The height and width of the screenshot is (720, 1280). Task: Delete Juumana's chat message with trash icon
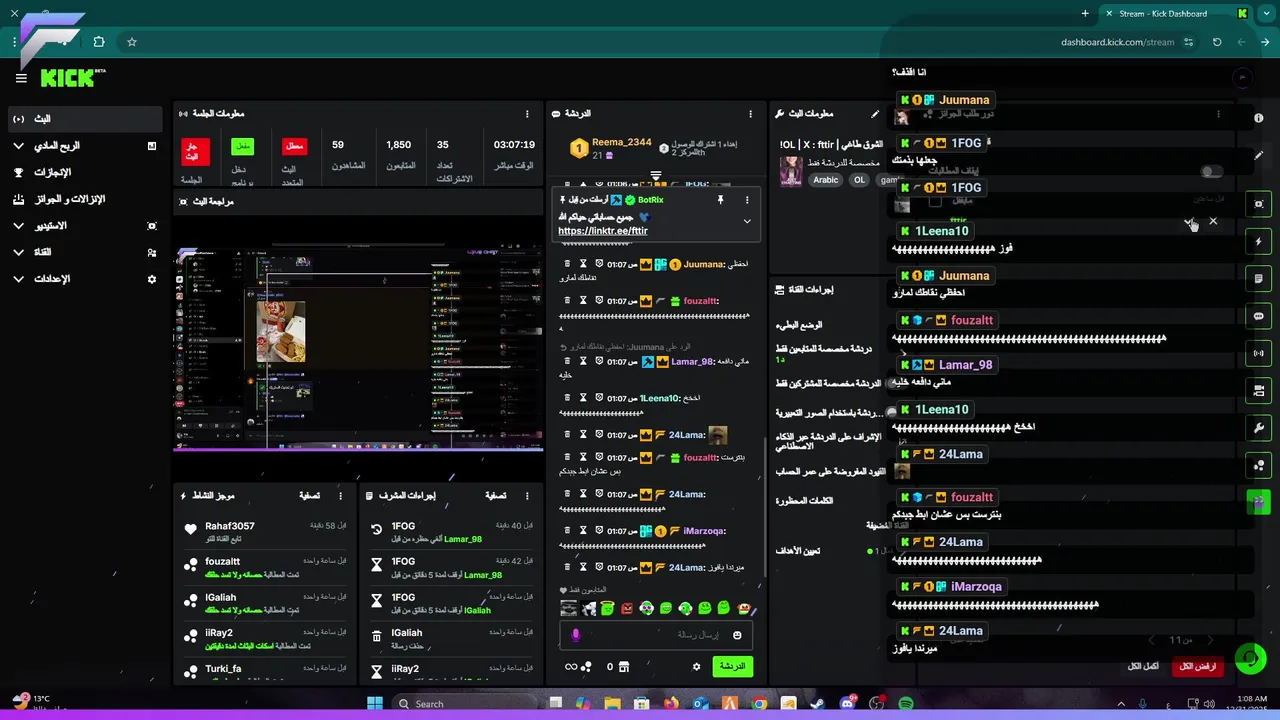point(567,264)
